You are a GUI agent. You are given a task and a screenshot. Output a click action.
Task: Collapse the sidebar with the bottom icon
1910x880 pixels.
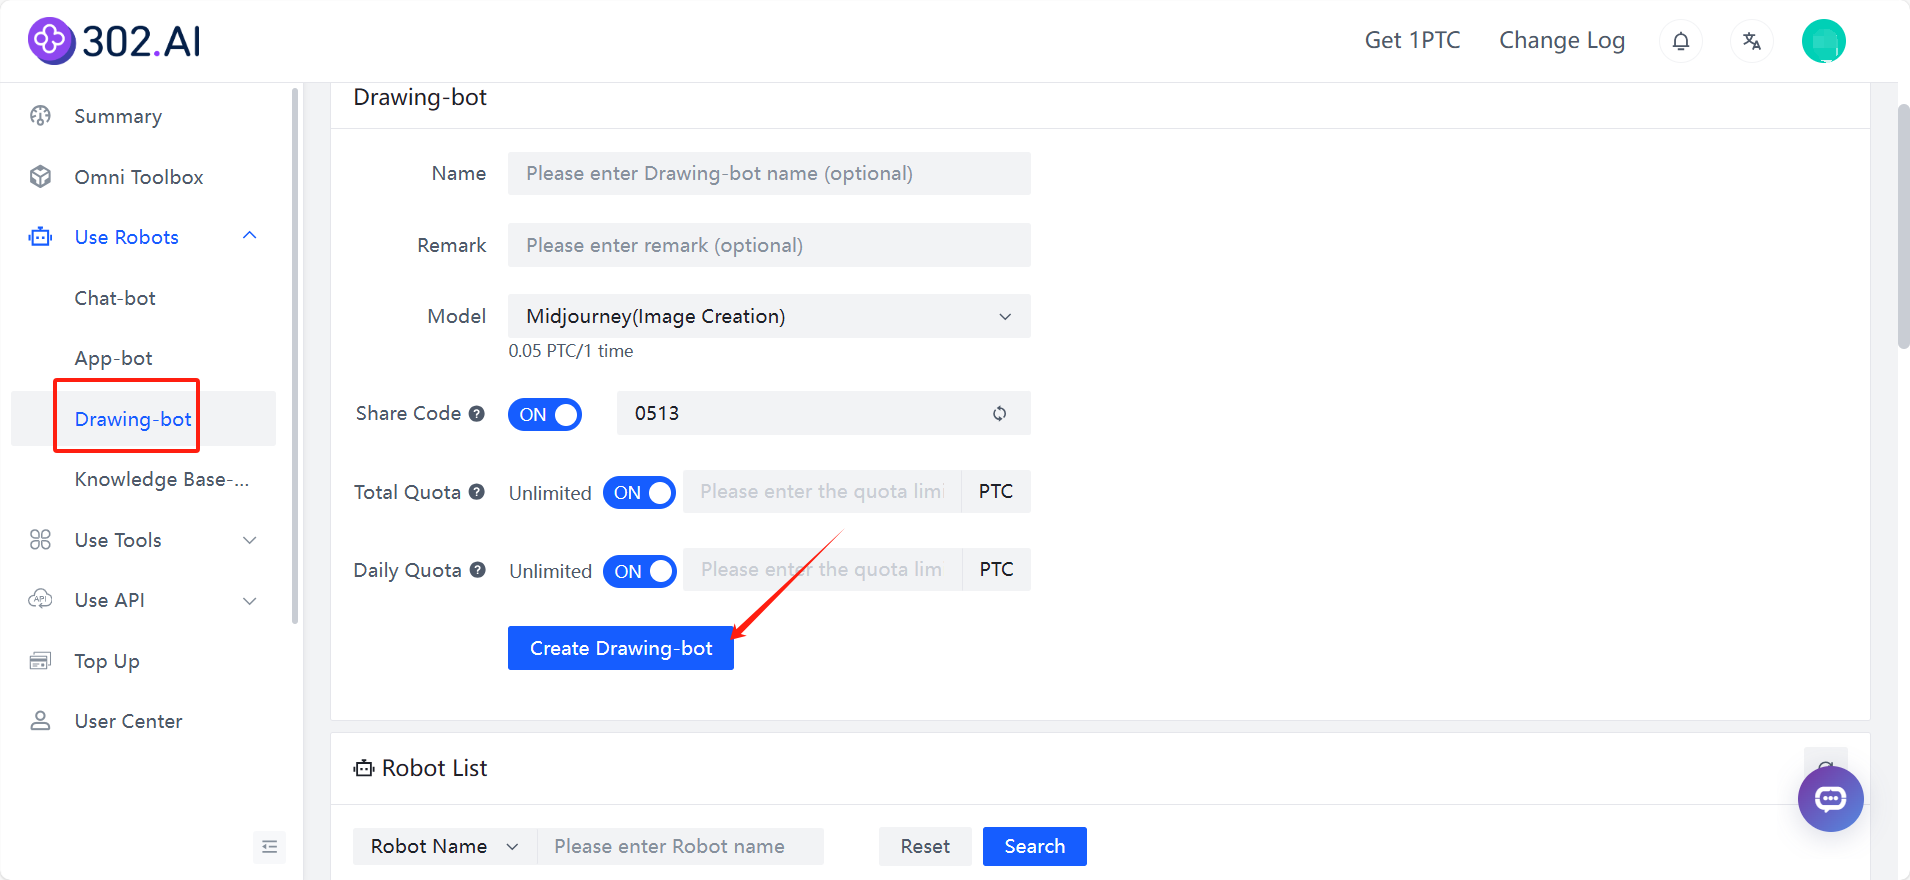(269, 847)
